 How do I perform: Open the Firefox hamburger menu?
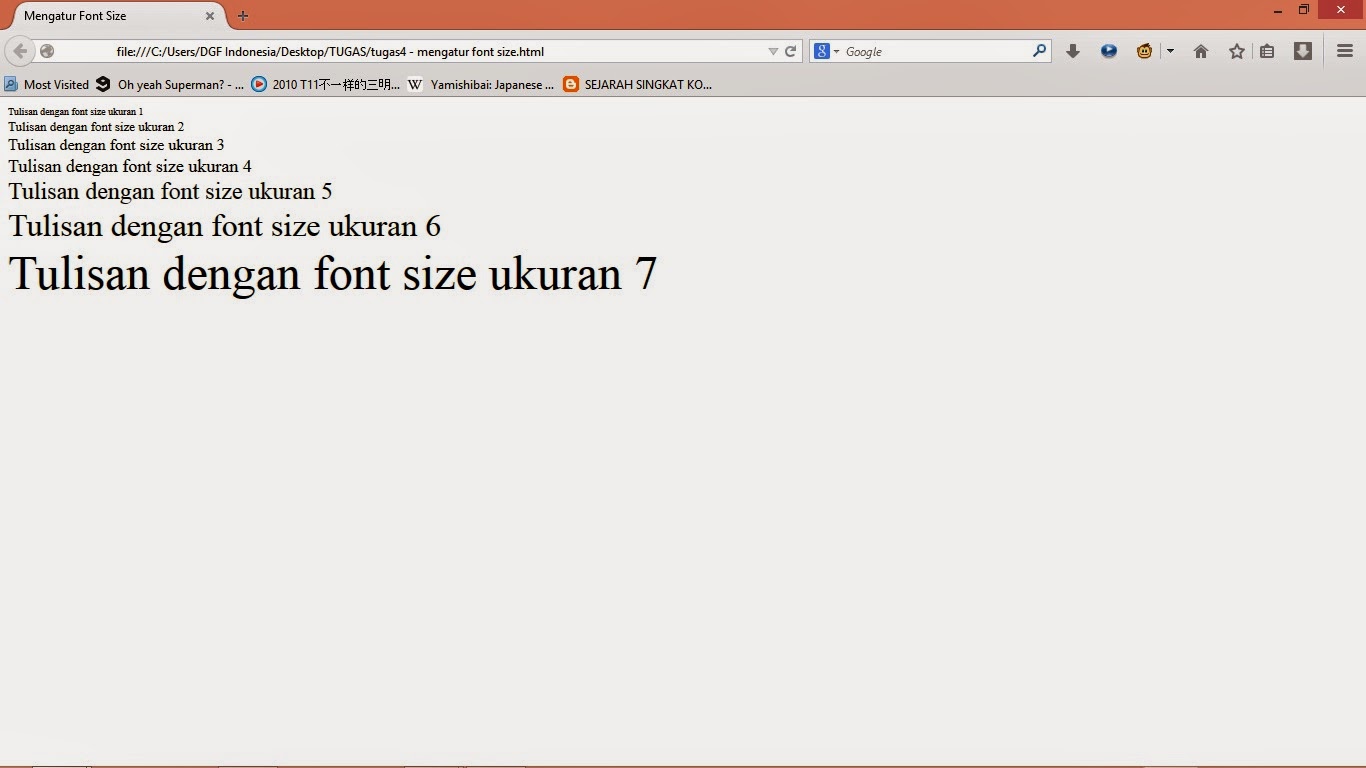(1344, 51)
